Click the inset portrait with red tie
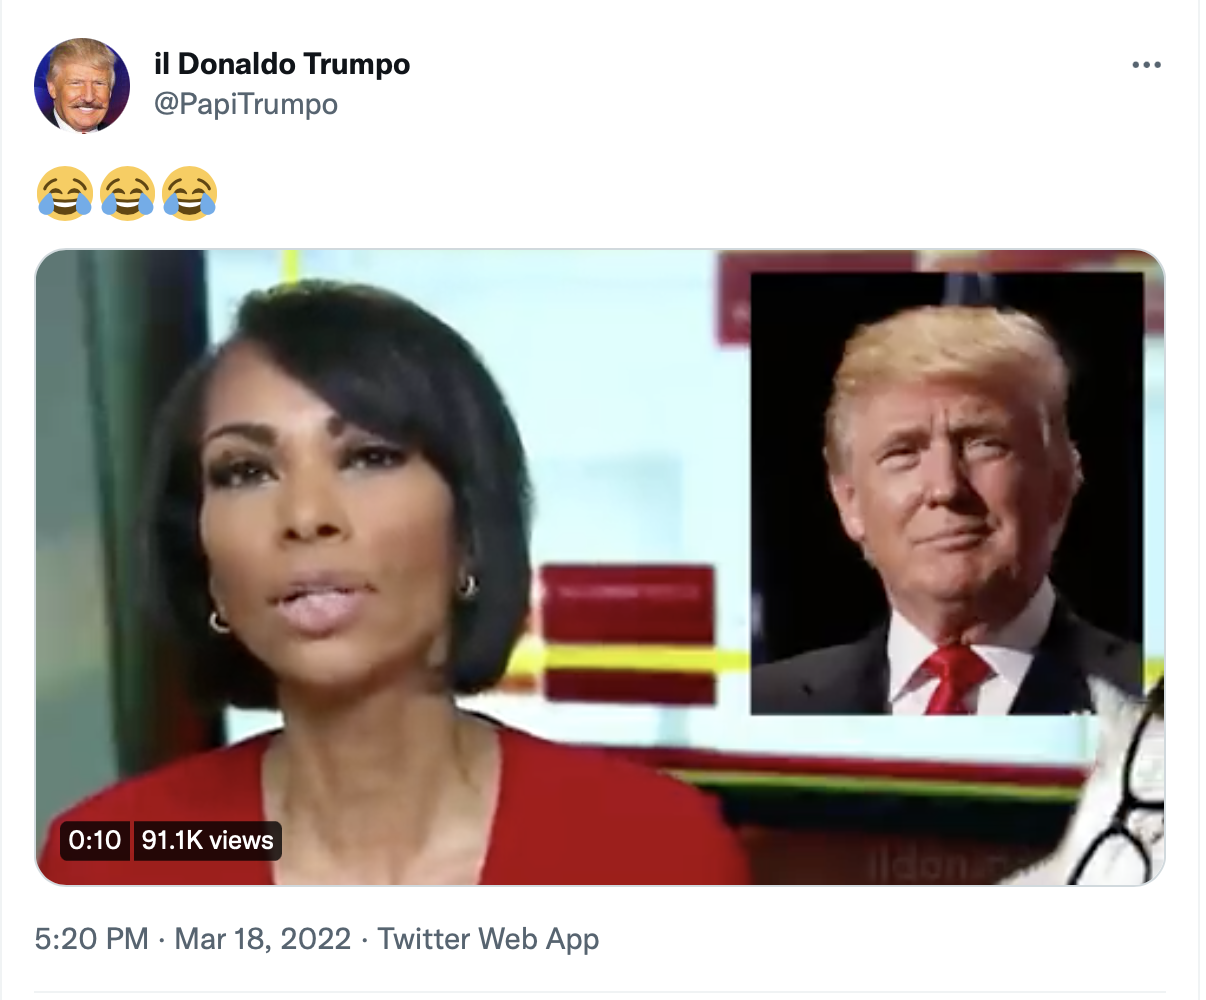This screenshot has height=1000, width=1206. pyautogui.click(x=946, y=493)
